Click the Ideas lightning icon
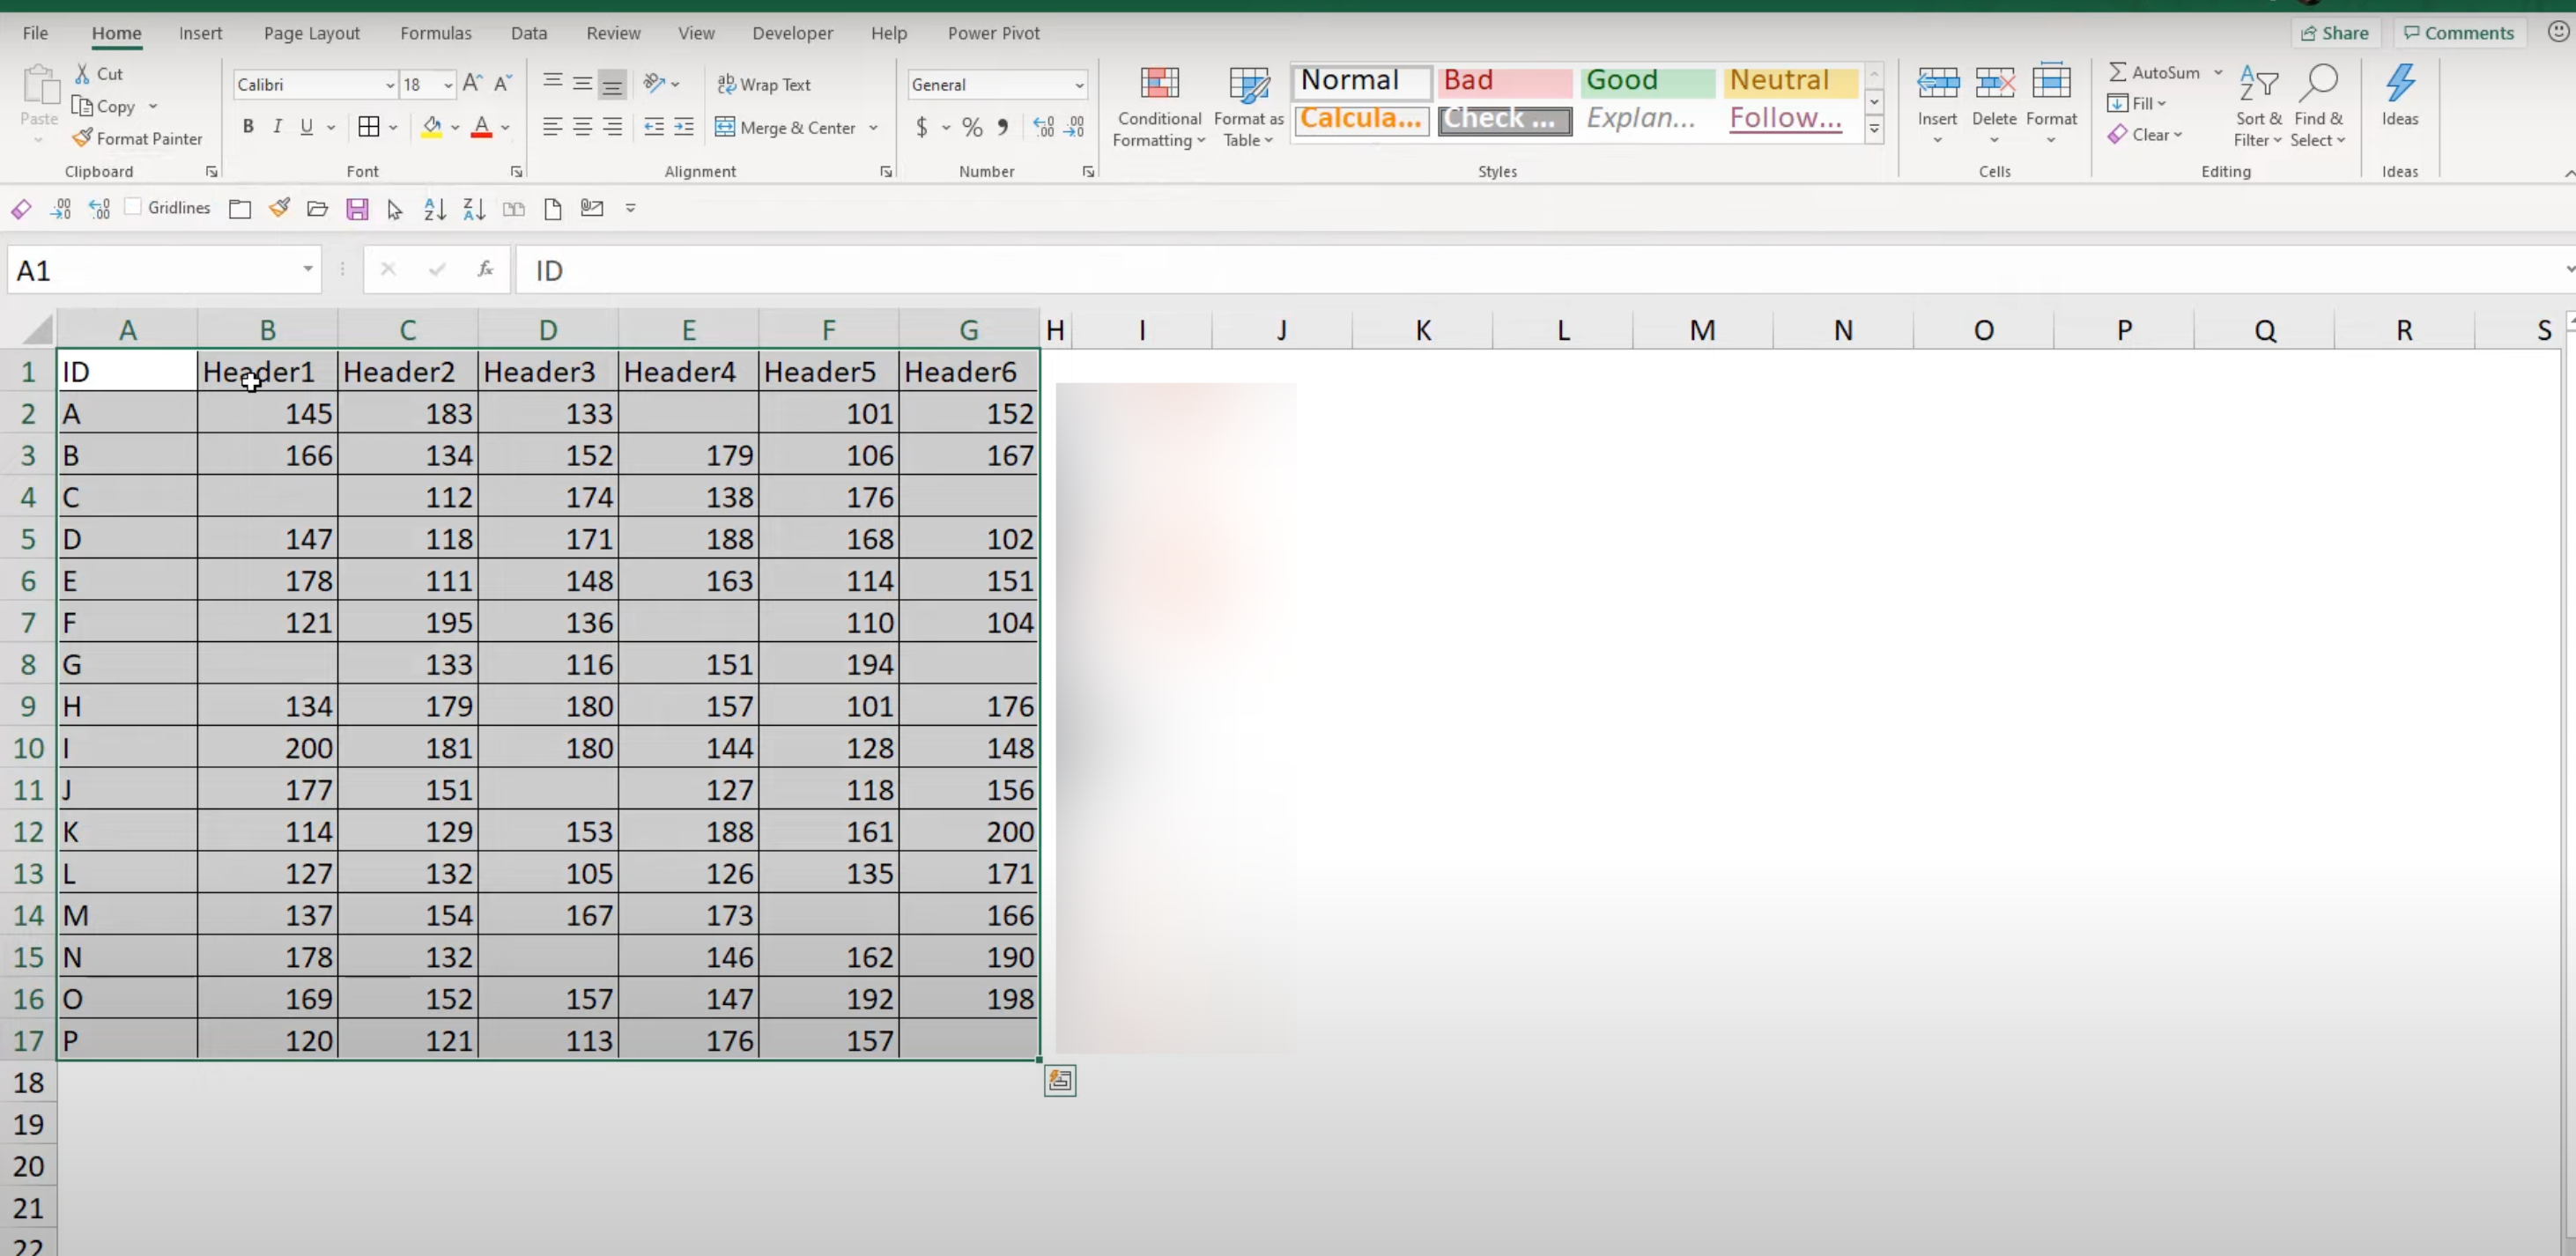The image size is (2576, 1256). point(2399,84)
